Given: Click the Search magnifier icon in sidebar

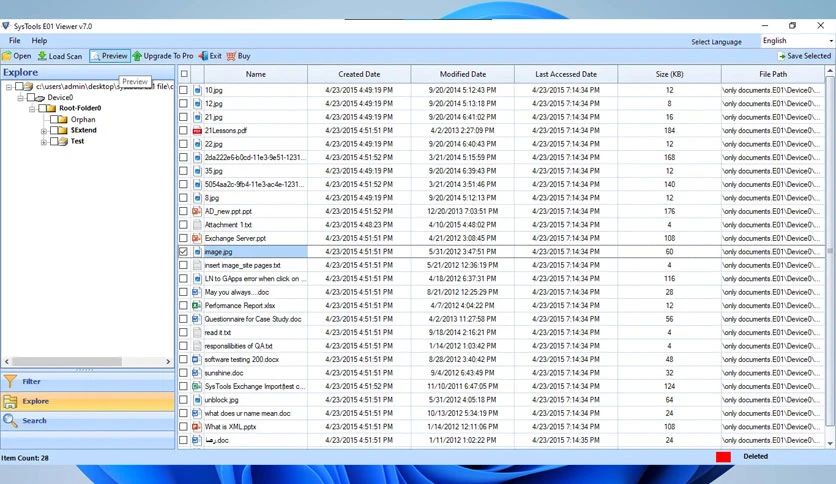Looking at the screenshot, I should coord(10,421).
